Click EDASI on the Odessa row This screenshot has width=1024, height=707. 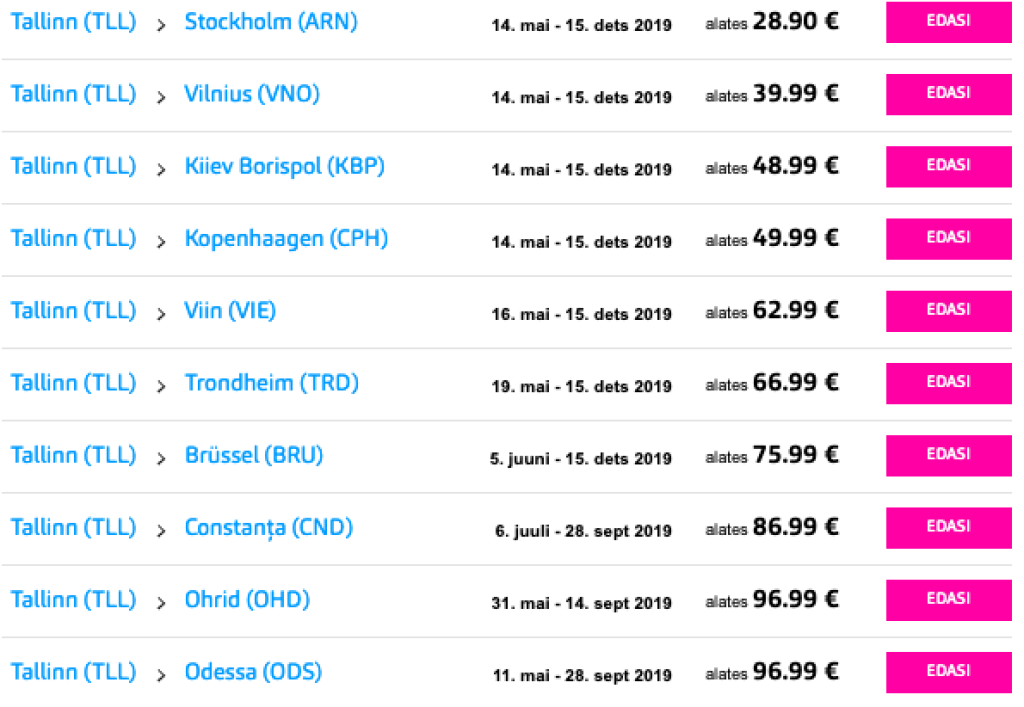click(x=948, y=672)
